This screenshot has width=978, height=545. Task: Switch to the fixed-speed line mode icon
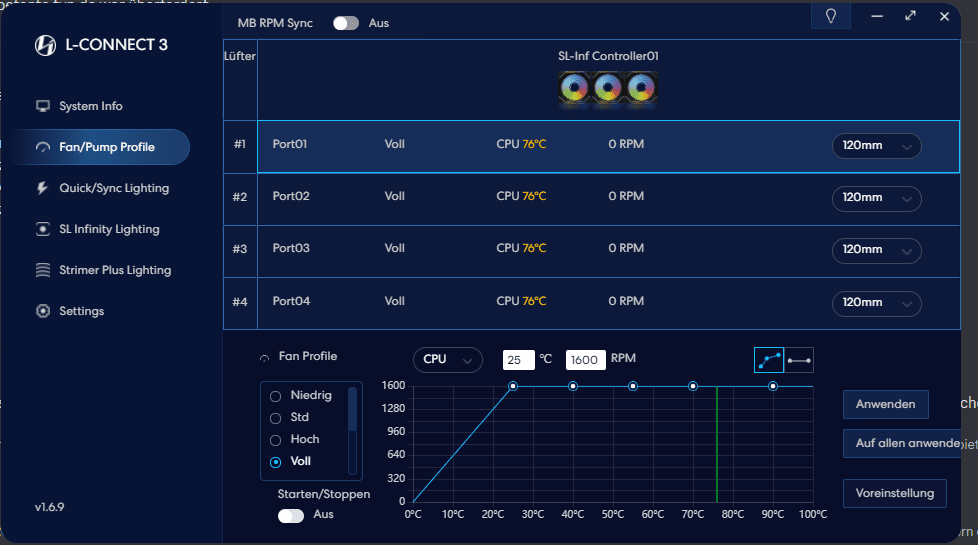click(799, 360)
